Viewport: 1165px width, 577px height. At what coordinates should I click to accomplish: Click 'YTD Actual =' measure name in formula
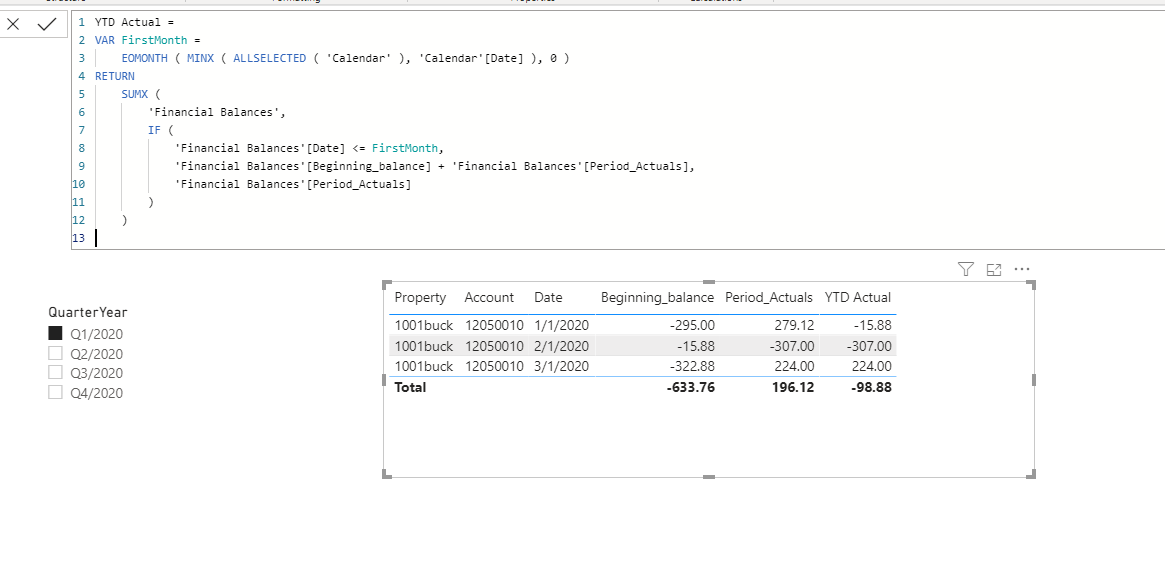coord(134,22)
